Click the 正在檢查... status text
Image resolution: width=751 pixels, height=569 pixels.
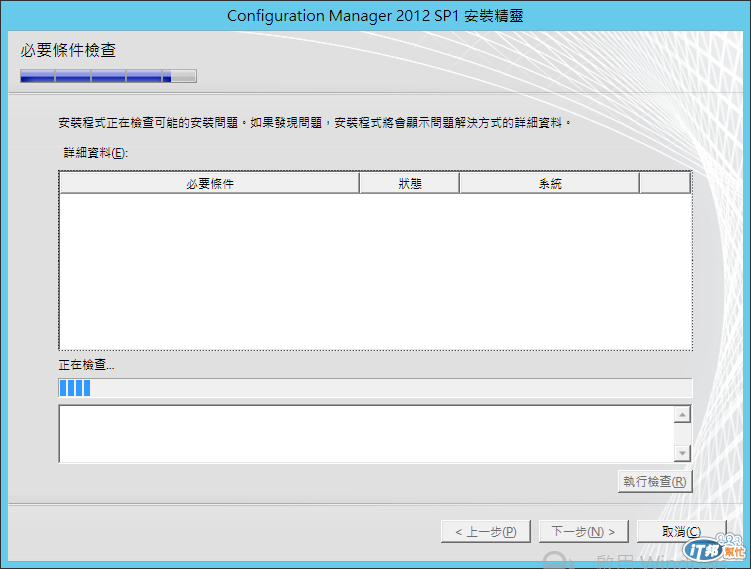(x=86, y=365)
